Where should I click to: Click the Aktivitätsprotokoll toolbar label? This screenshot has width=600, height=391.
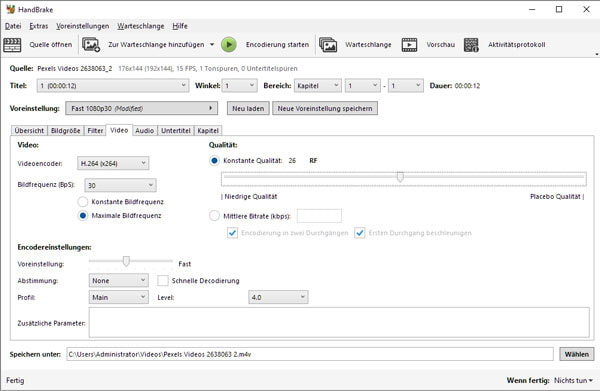click(517, 45)
